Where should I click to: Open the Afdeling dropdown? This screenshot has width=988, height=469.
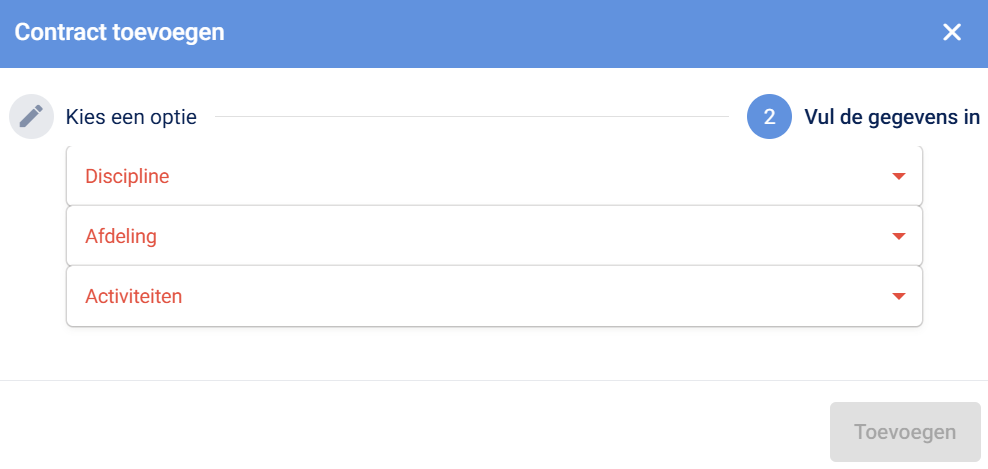click(493, 237)
